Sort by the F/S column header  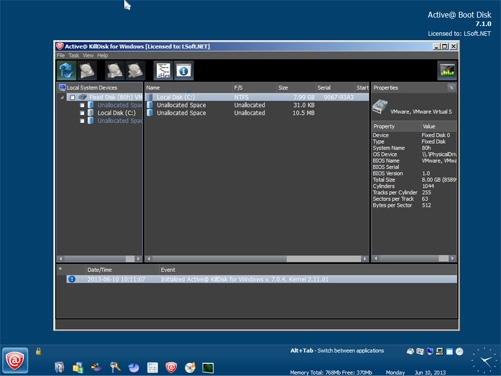pyautogui.click(x=254, y=88)
